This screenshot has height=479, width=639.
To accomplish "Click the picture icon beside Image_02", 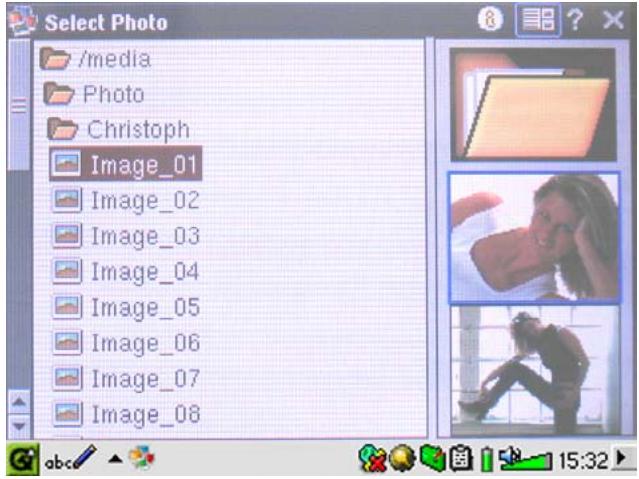I will click(67, 200).
